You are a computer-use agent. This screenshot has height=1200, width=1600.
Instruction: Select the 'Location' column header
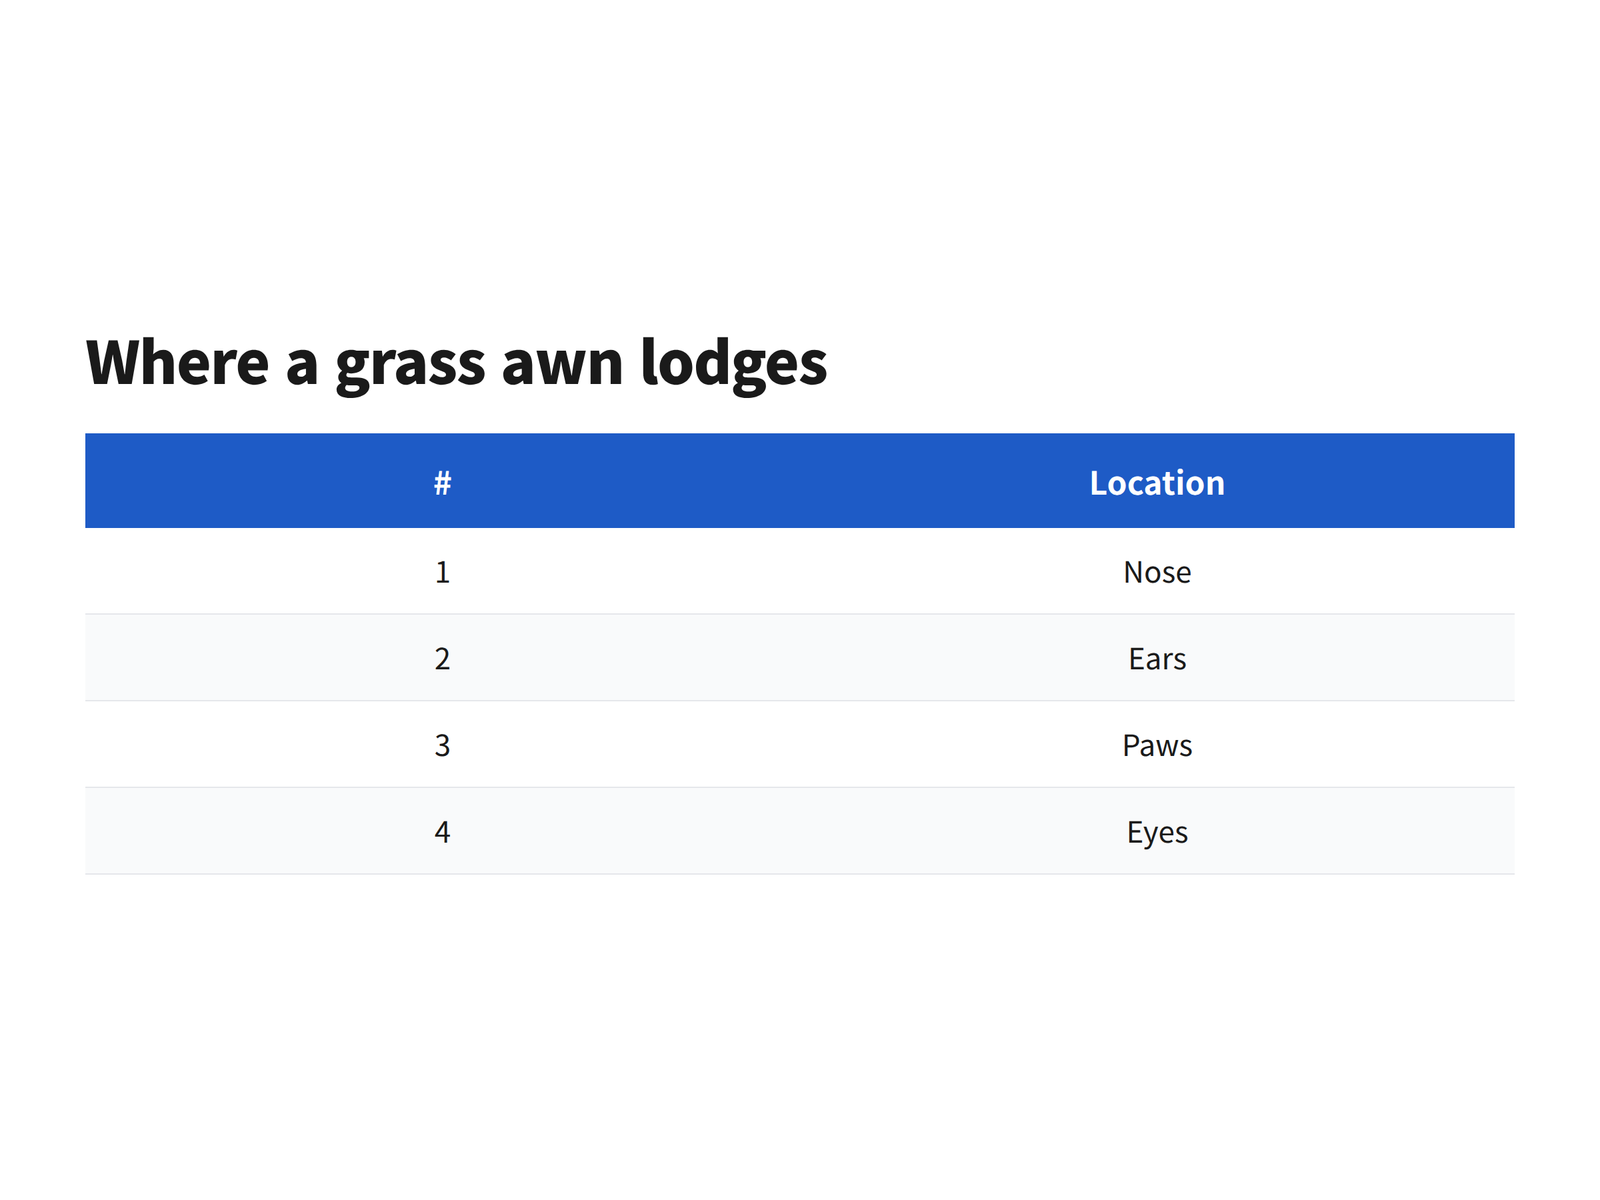click(x=1157, y=483)
